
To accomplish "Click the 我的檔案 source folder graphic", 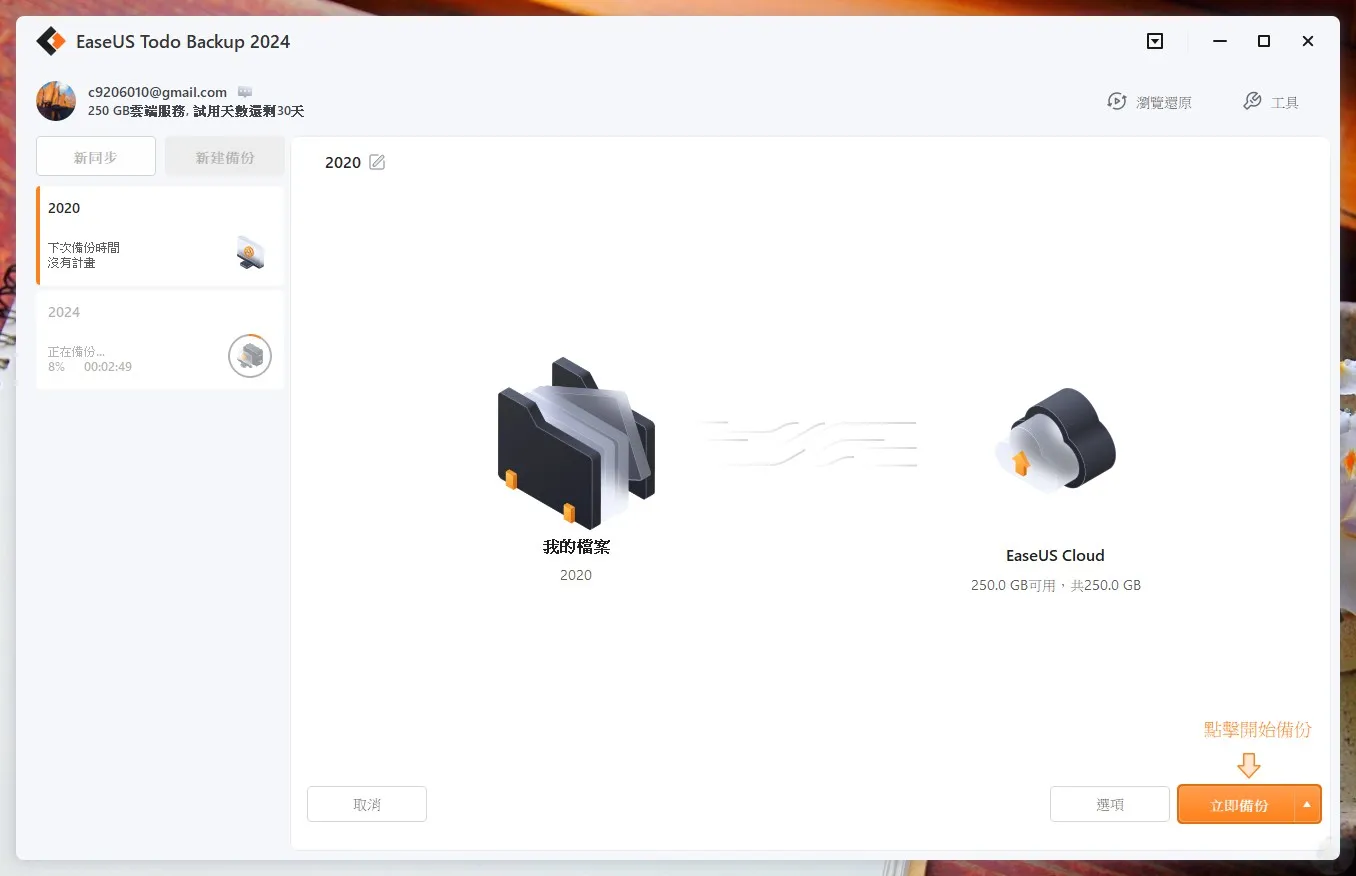I will (x=576, y=443).
